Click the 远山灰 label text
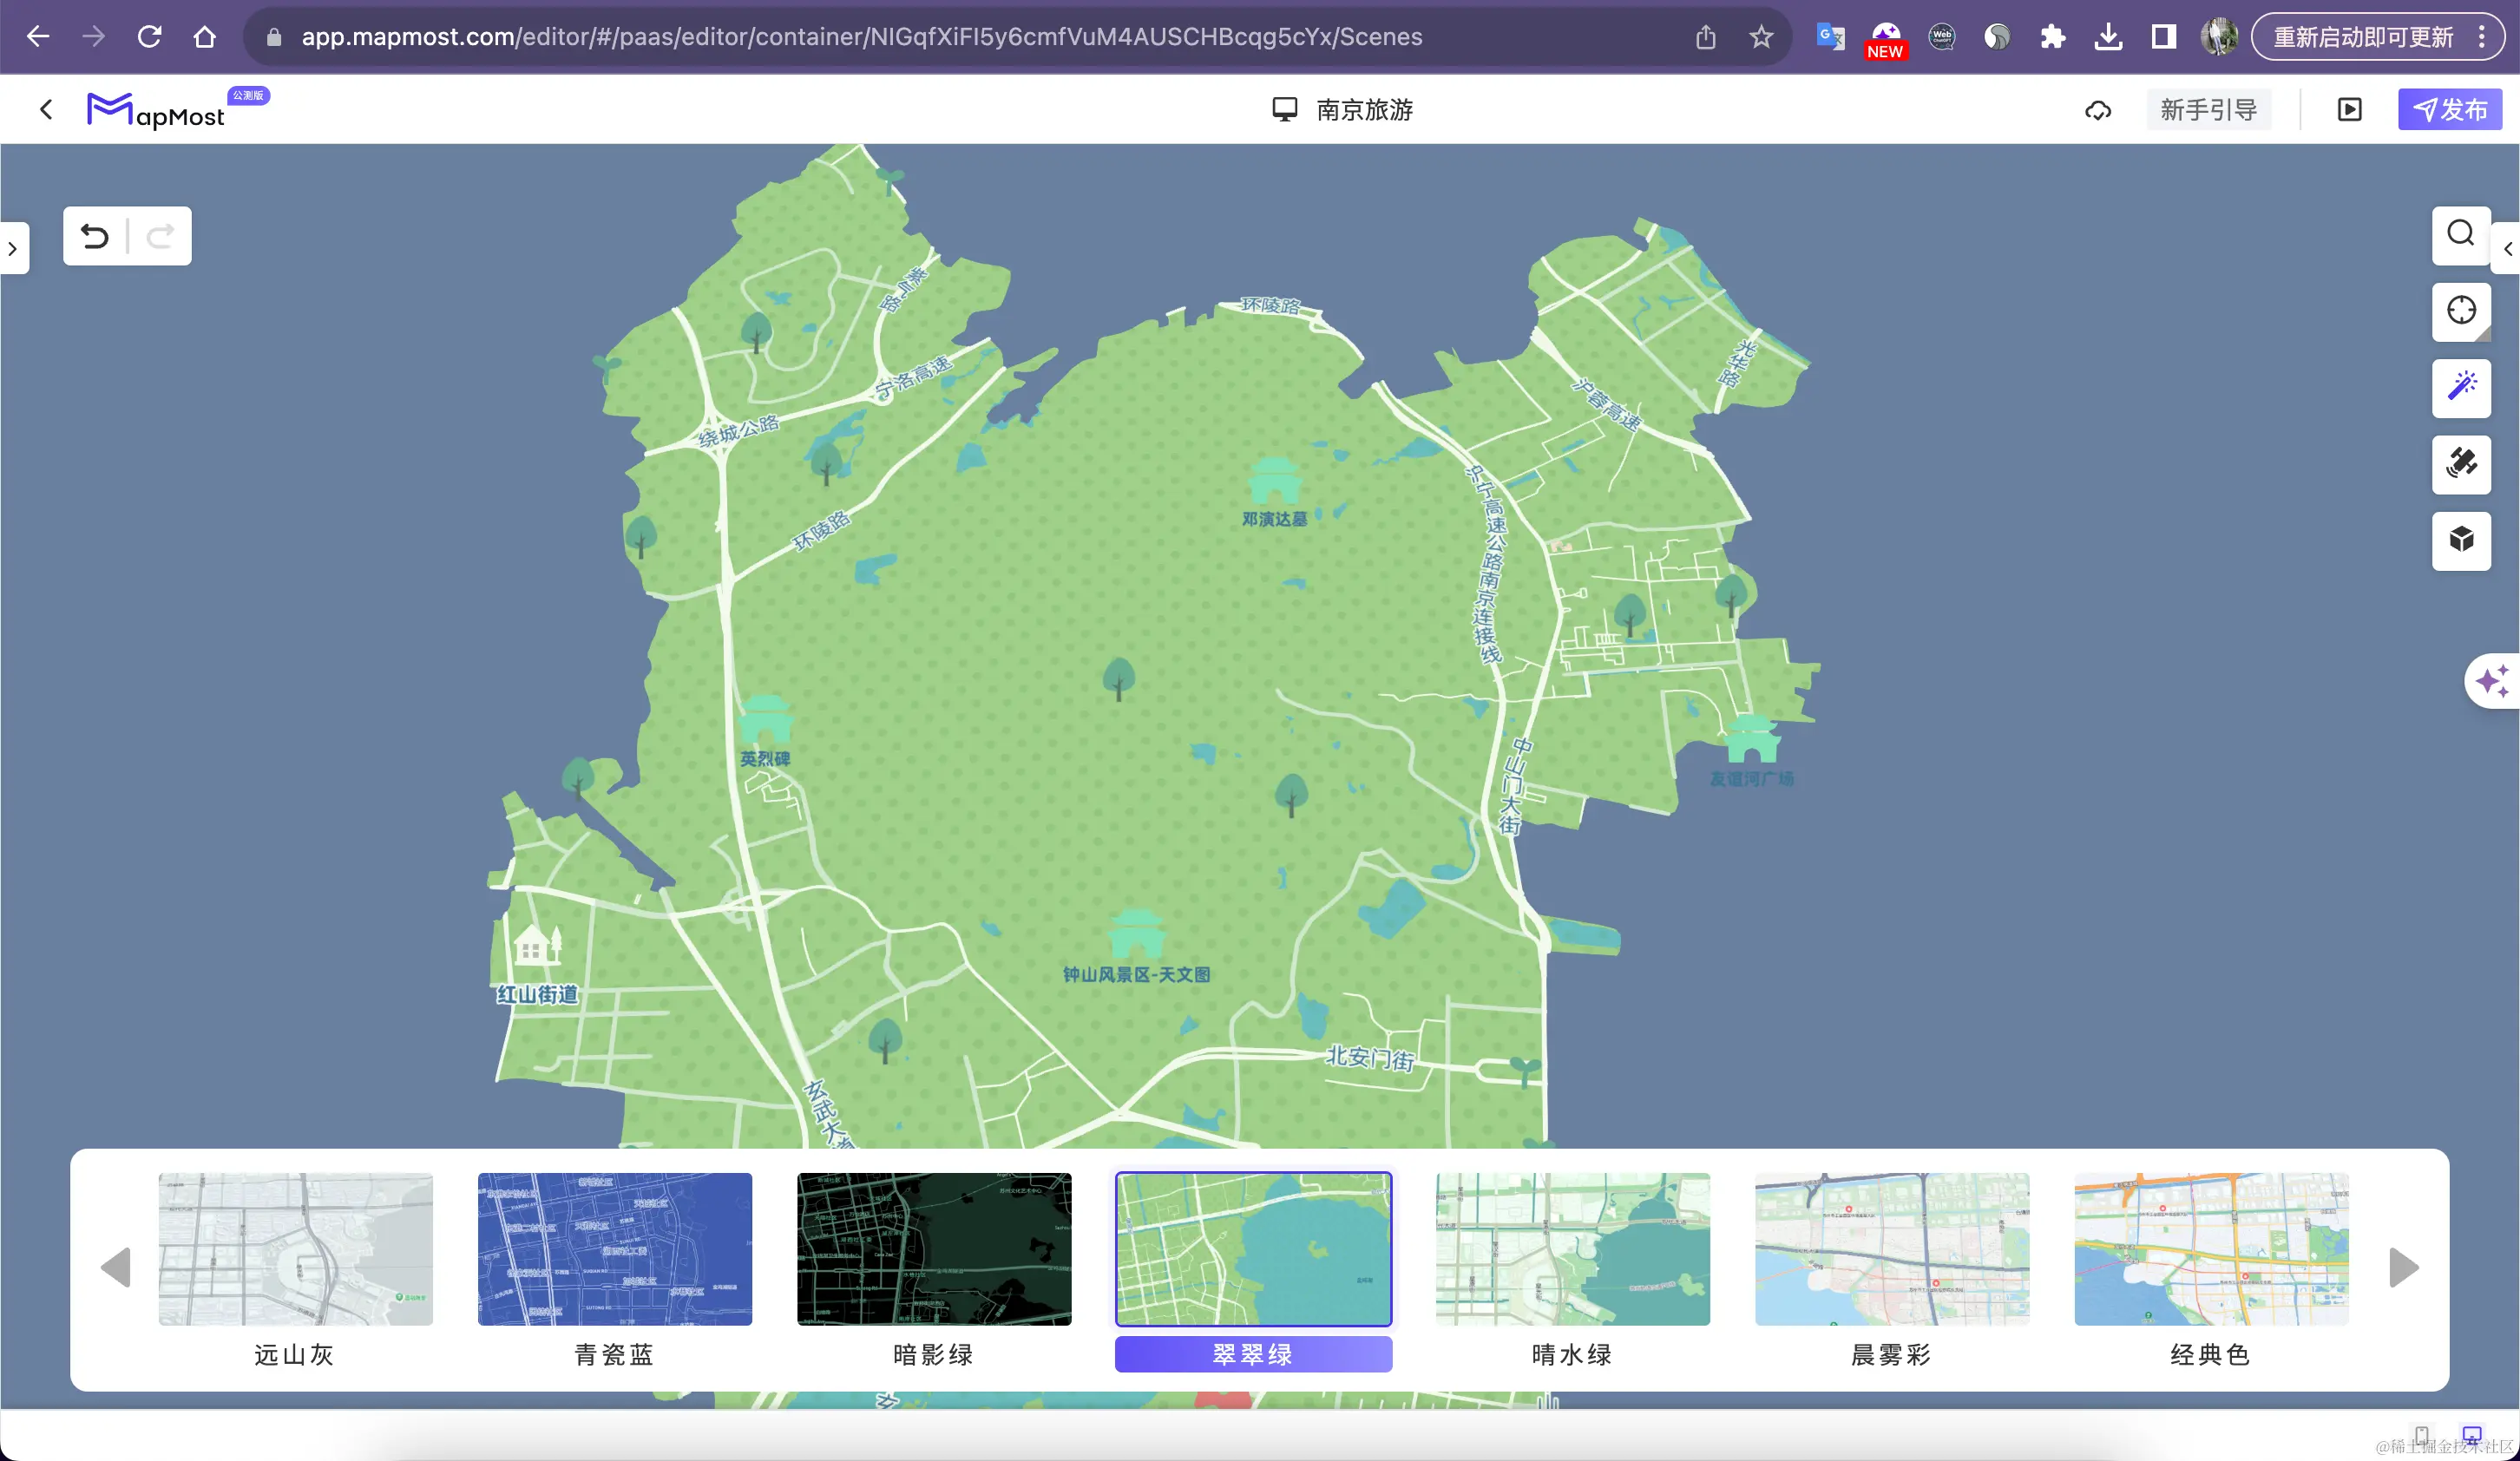Viewport: 2520px width, 1461px height. [x=294, y=1355]
